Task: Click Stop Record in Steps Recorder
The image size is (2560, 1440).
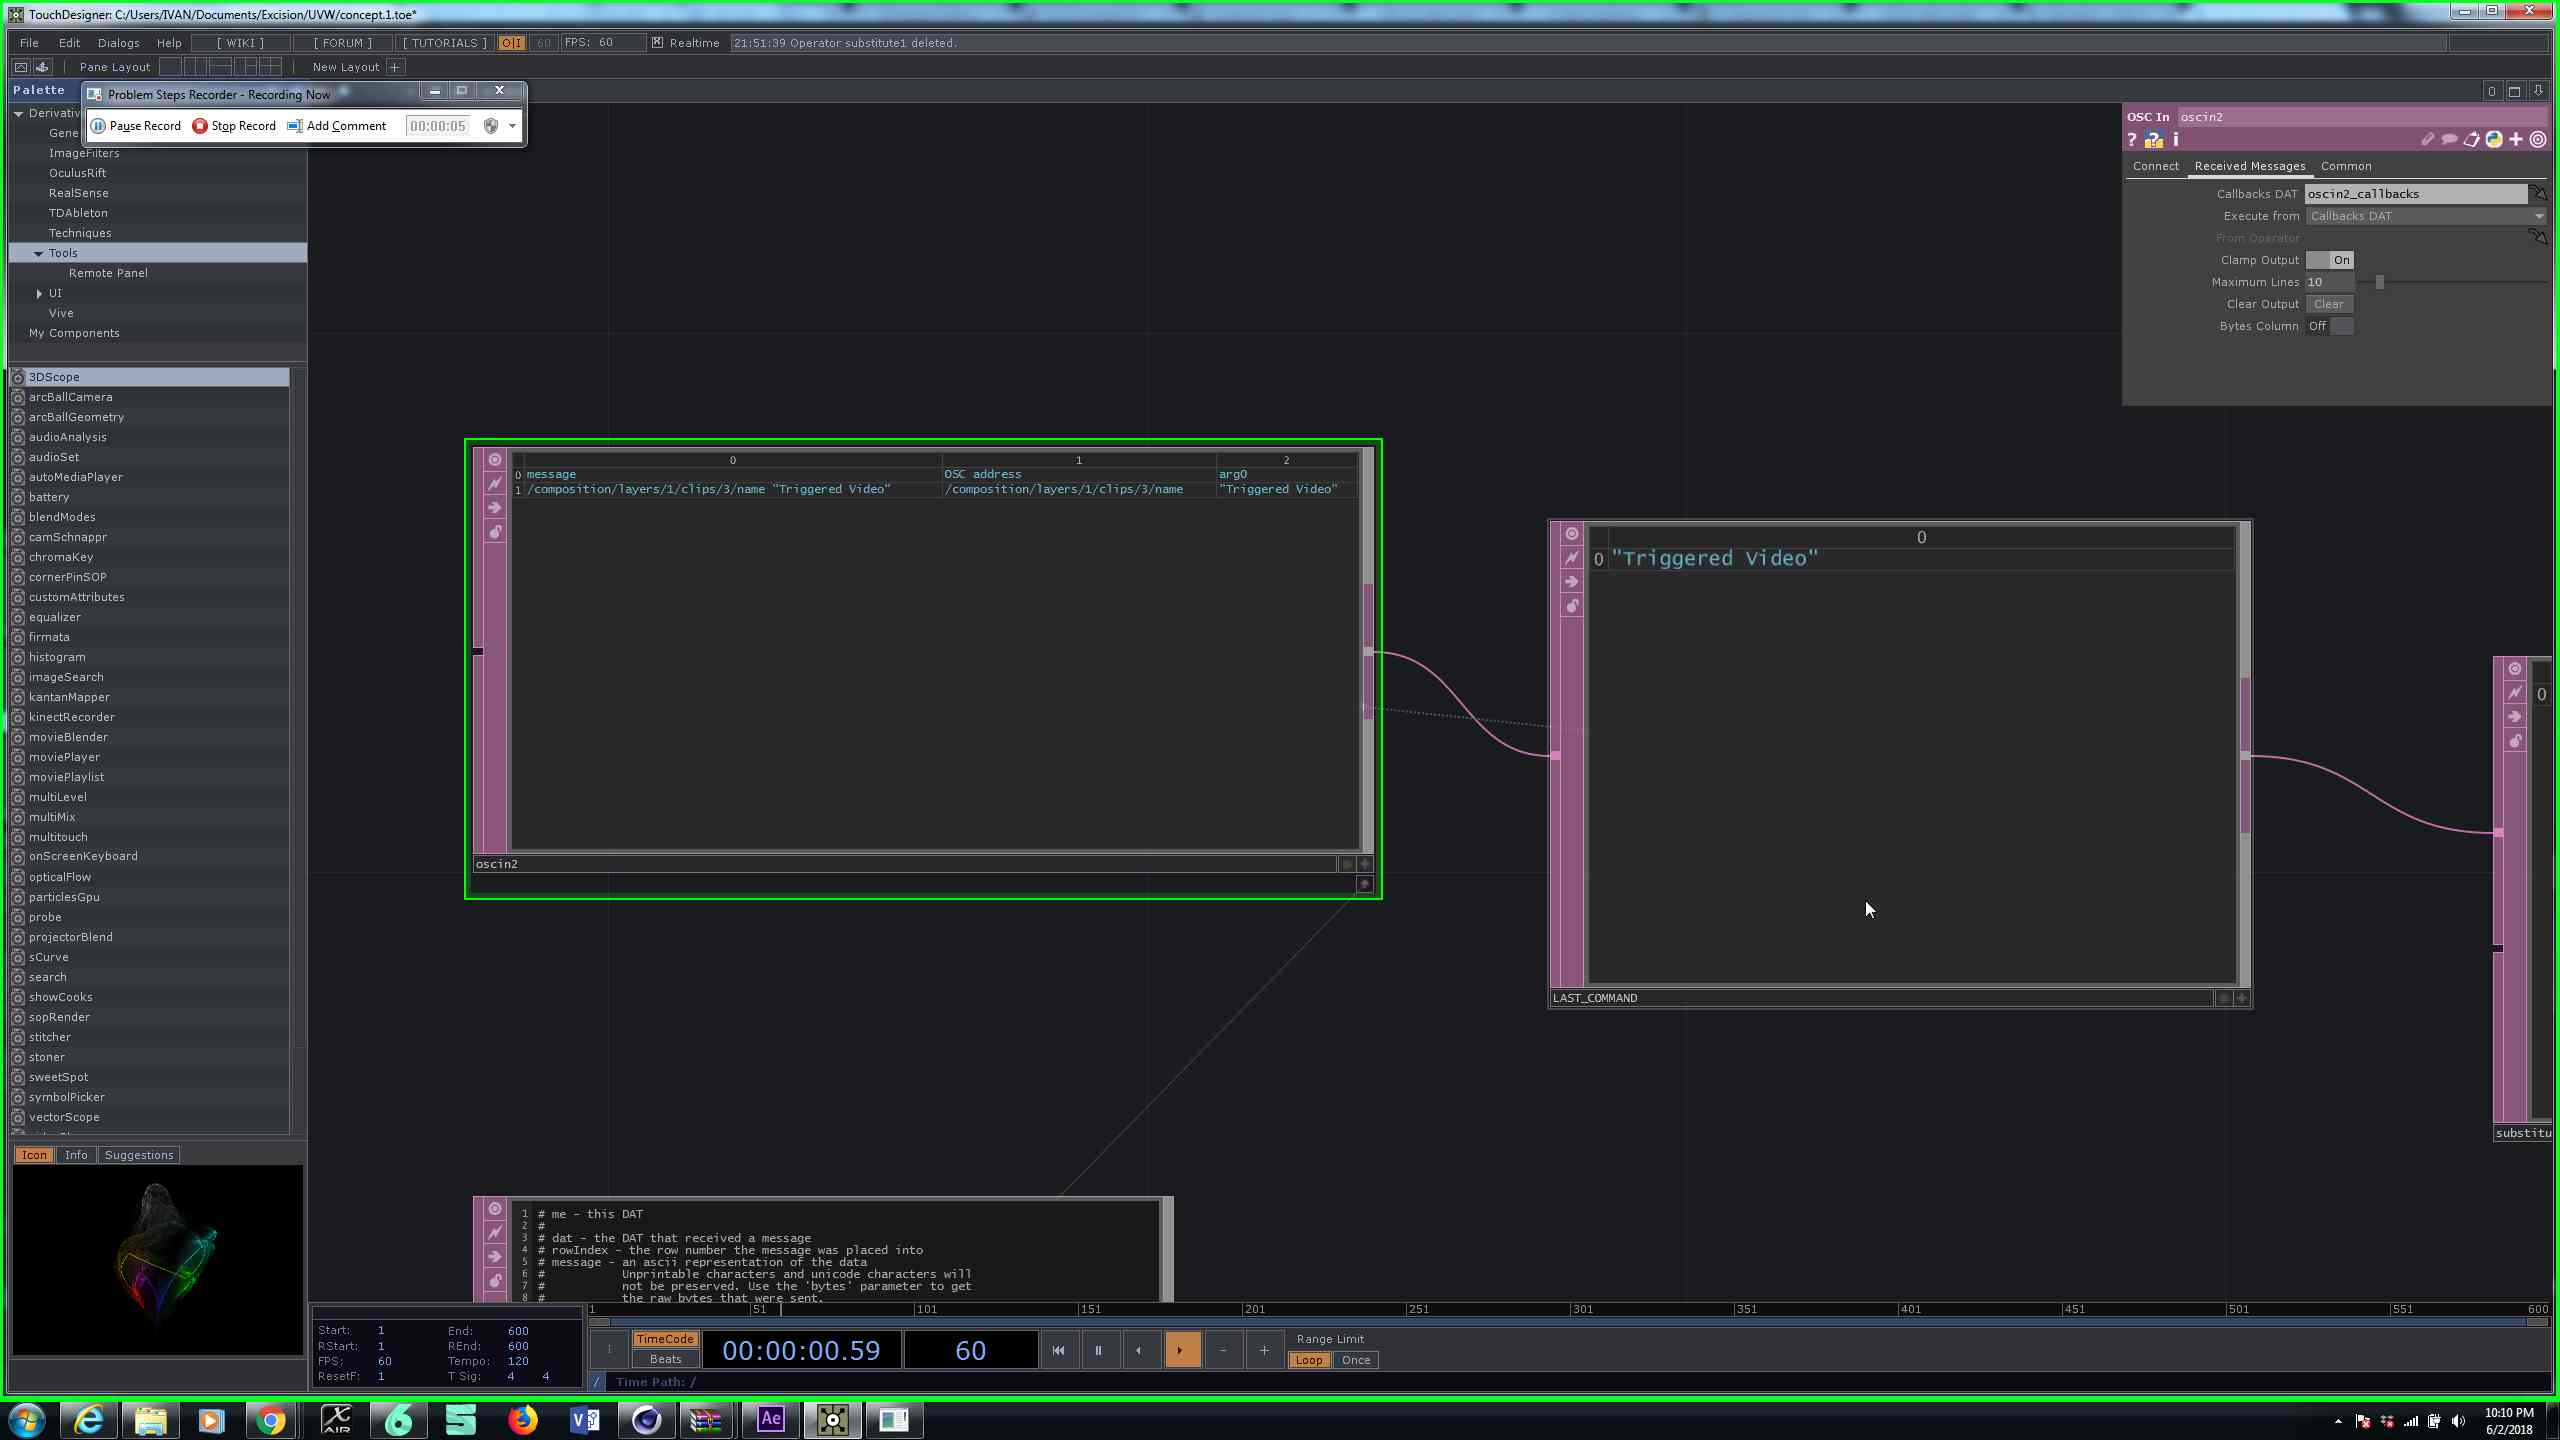Action: coord(234,126)
